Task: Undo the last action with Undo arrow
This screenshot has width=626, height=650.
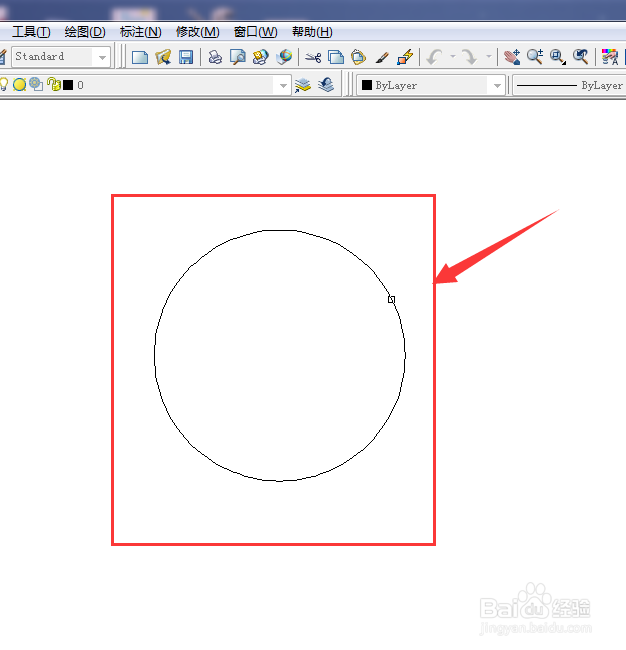Action: pos(434,57)
